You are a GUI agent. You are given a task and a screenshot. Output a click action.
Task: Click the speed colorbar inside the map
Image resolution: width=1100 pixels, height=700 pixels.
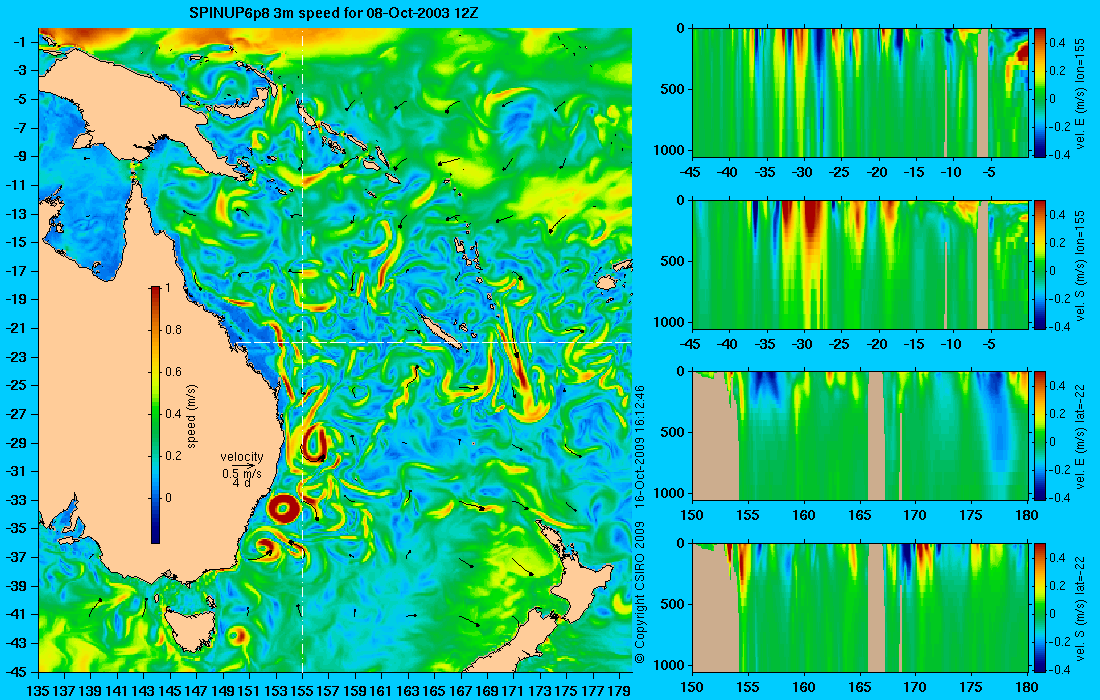tap(155, 415)
